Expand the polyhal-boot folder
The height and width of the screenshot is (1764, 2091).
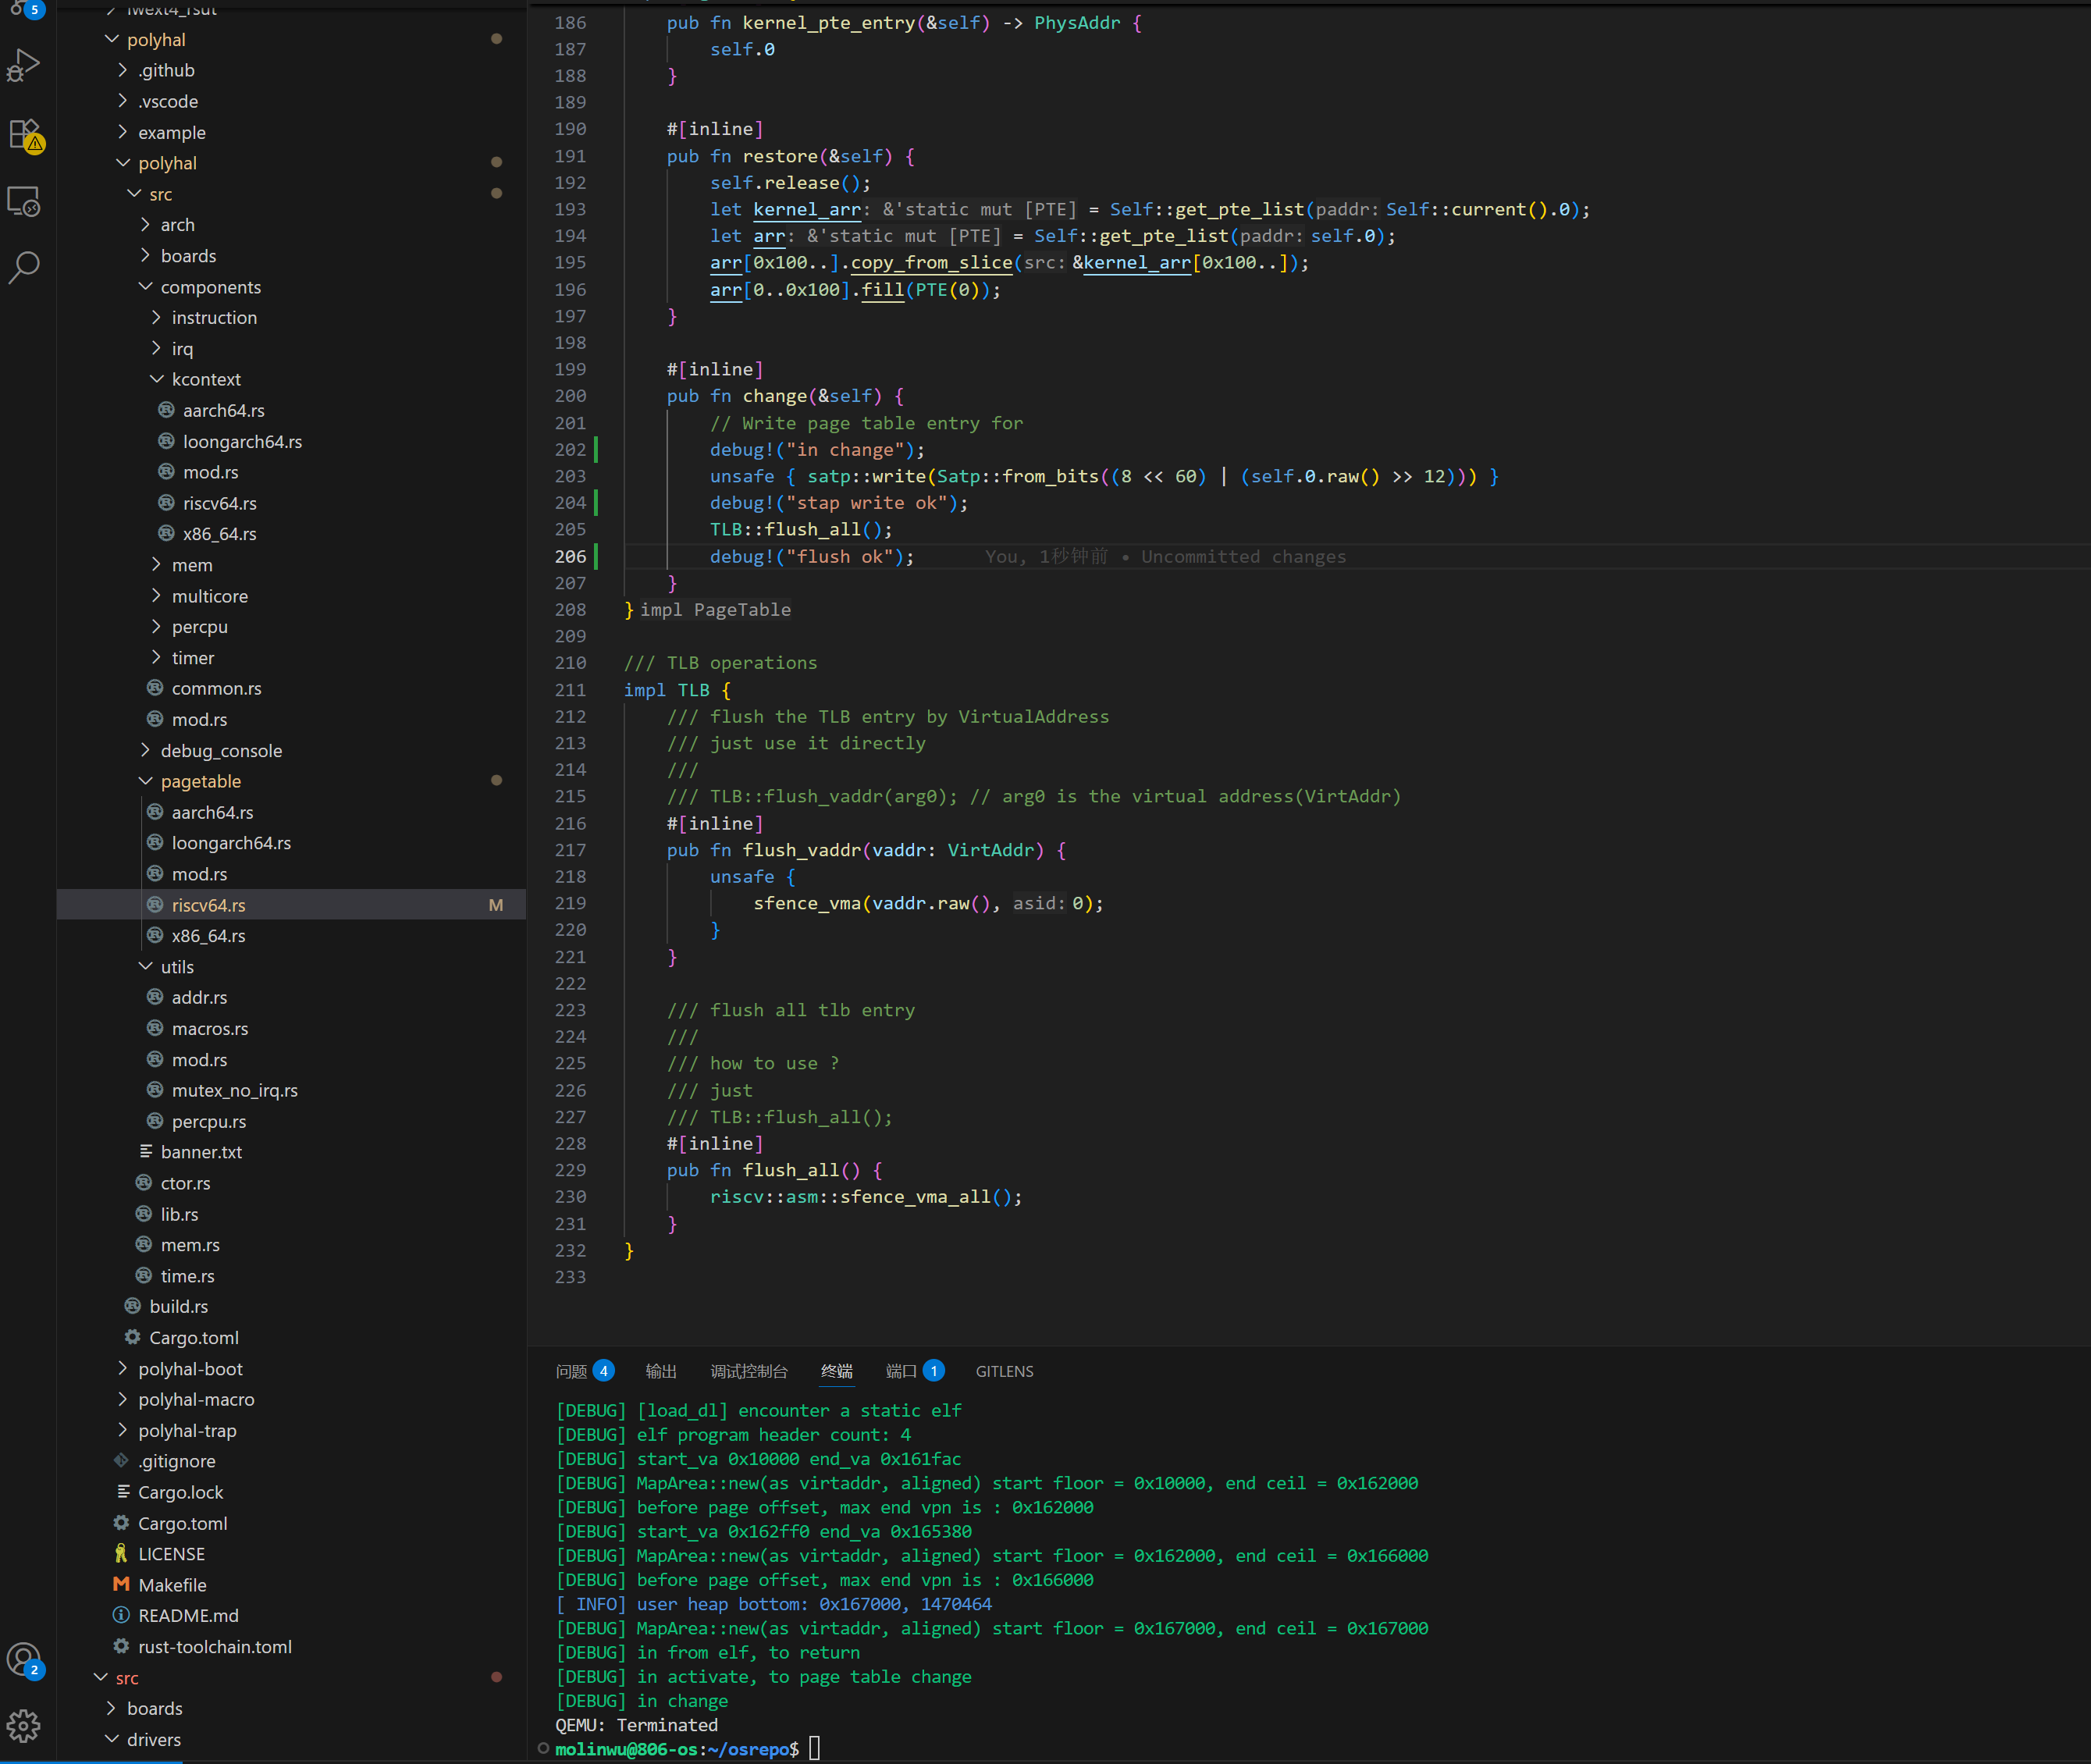click(190, 1369)
